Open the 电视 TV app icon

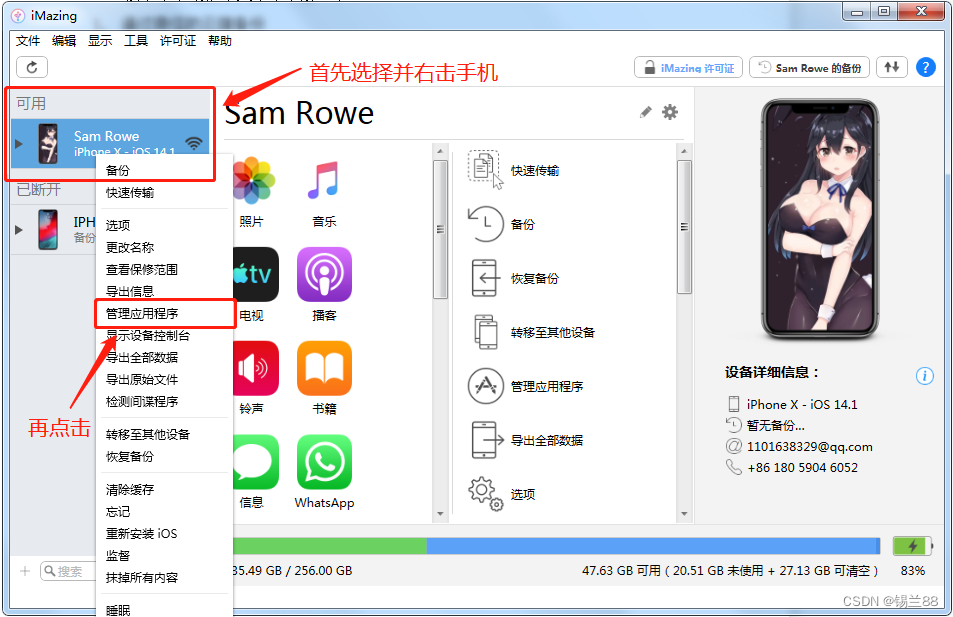(256, 274)
